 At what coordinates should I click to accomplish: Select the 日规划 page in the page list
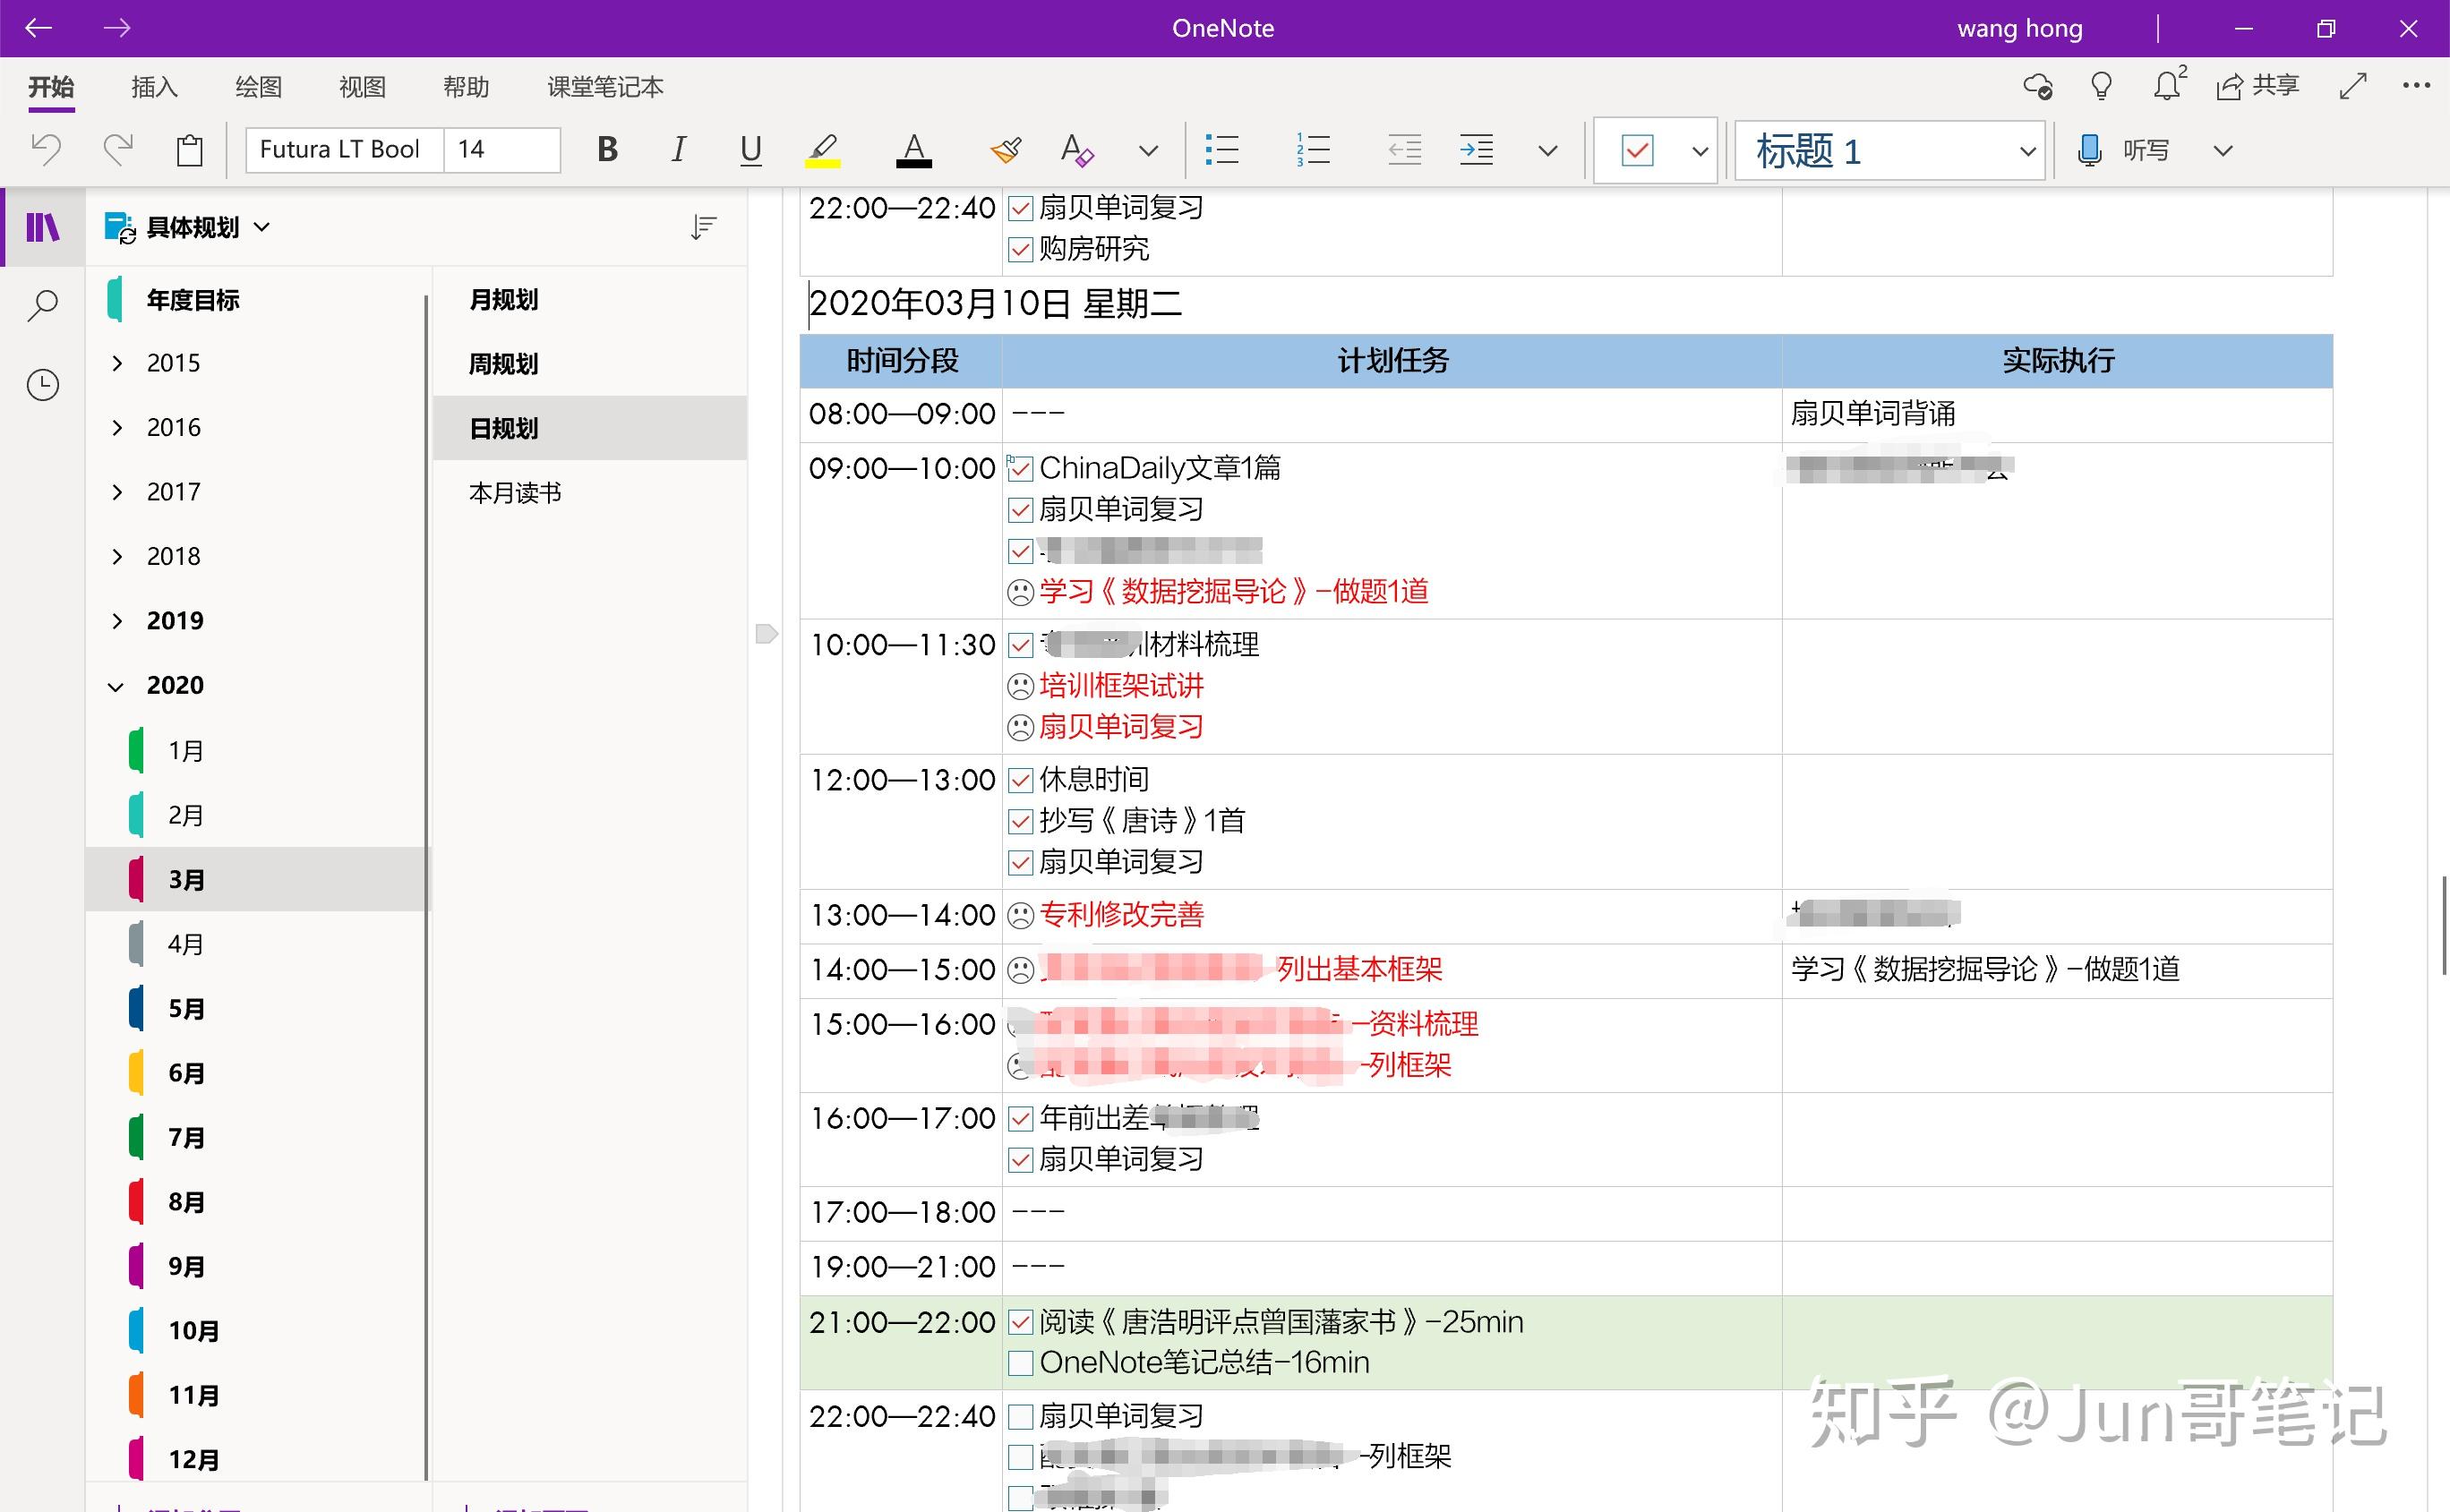pos(503,428)
